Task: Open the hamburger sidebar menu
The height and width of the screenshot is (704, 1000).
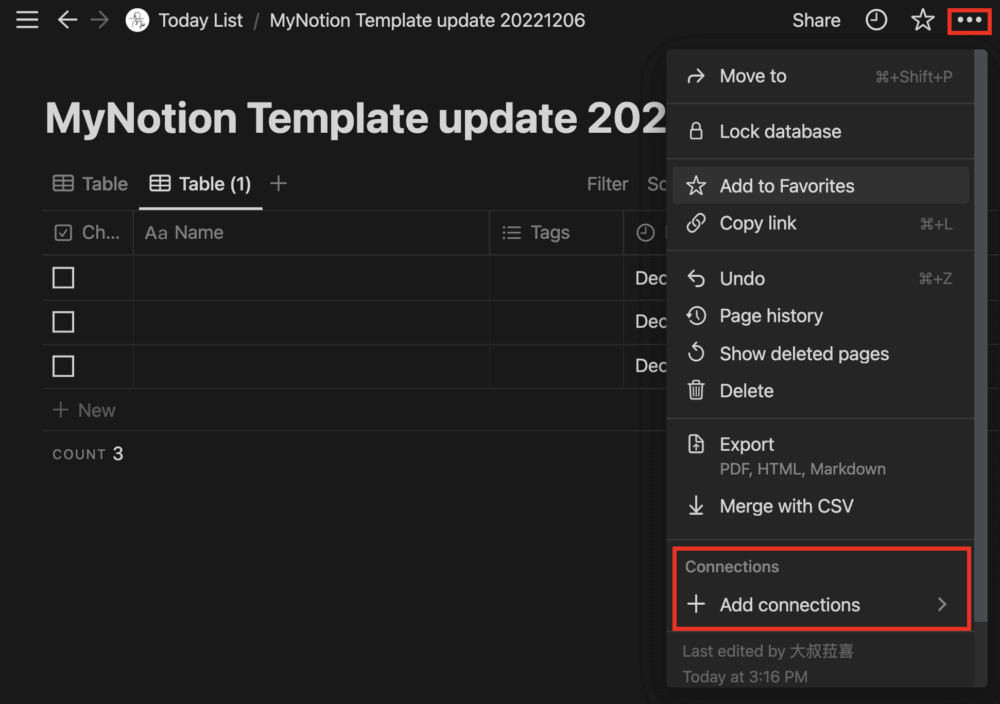Action: tap(27, 20)
